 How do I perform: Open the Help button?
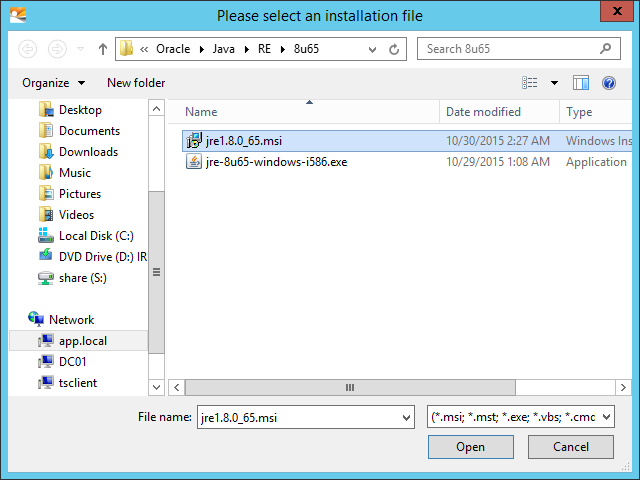pyautogui.click(x=609, y=83)
